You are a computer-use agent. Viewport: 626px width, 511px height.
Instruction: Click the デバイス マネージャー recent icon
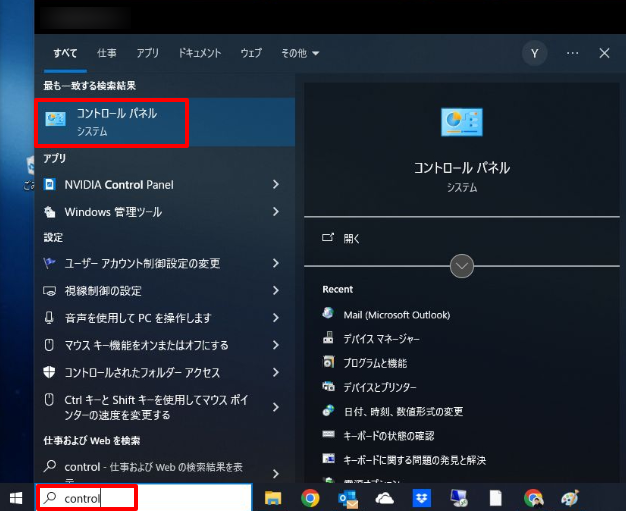[x=328, y=338]
